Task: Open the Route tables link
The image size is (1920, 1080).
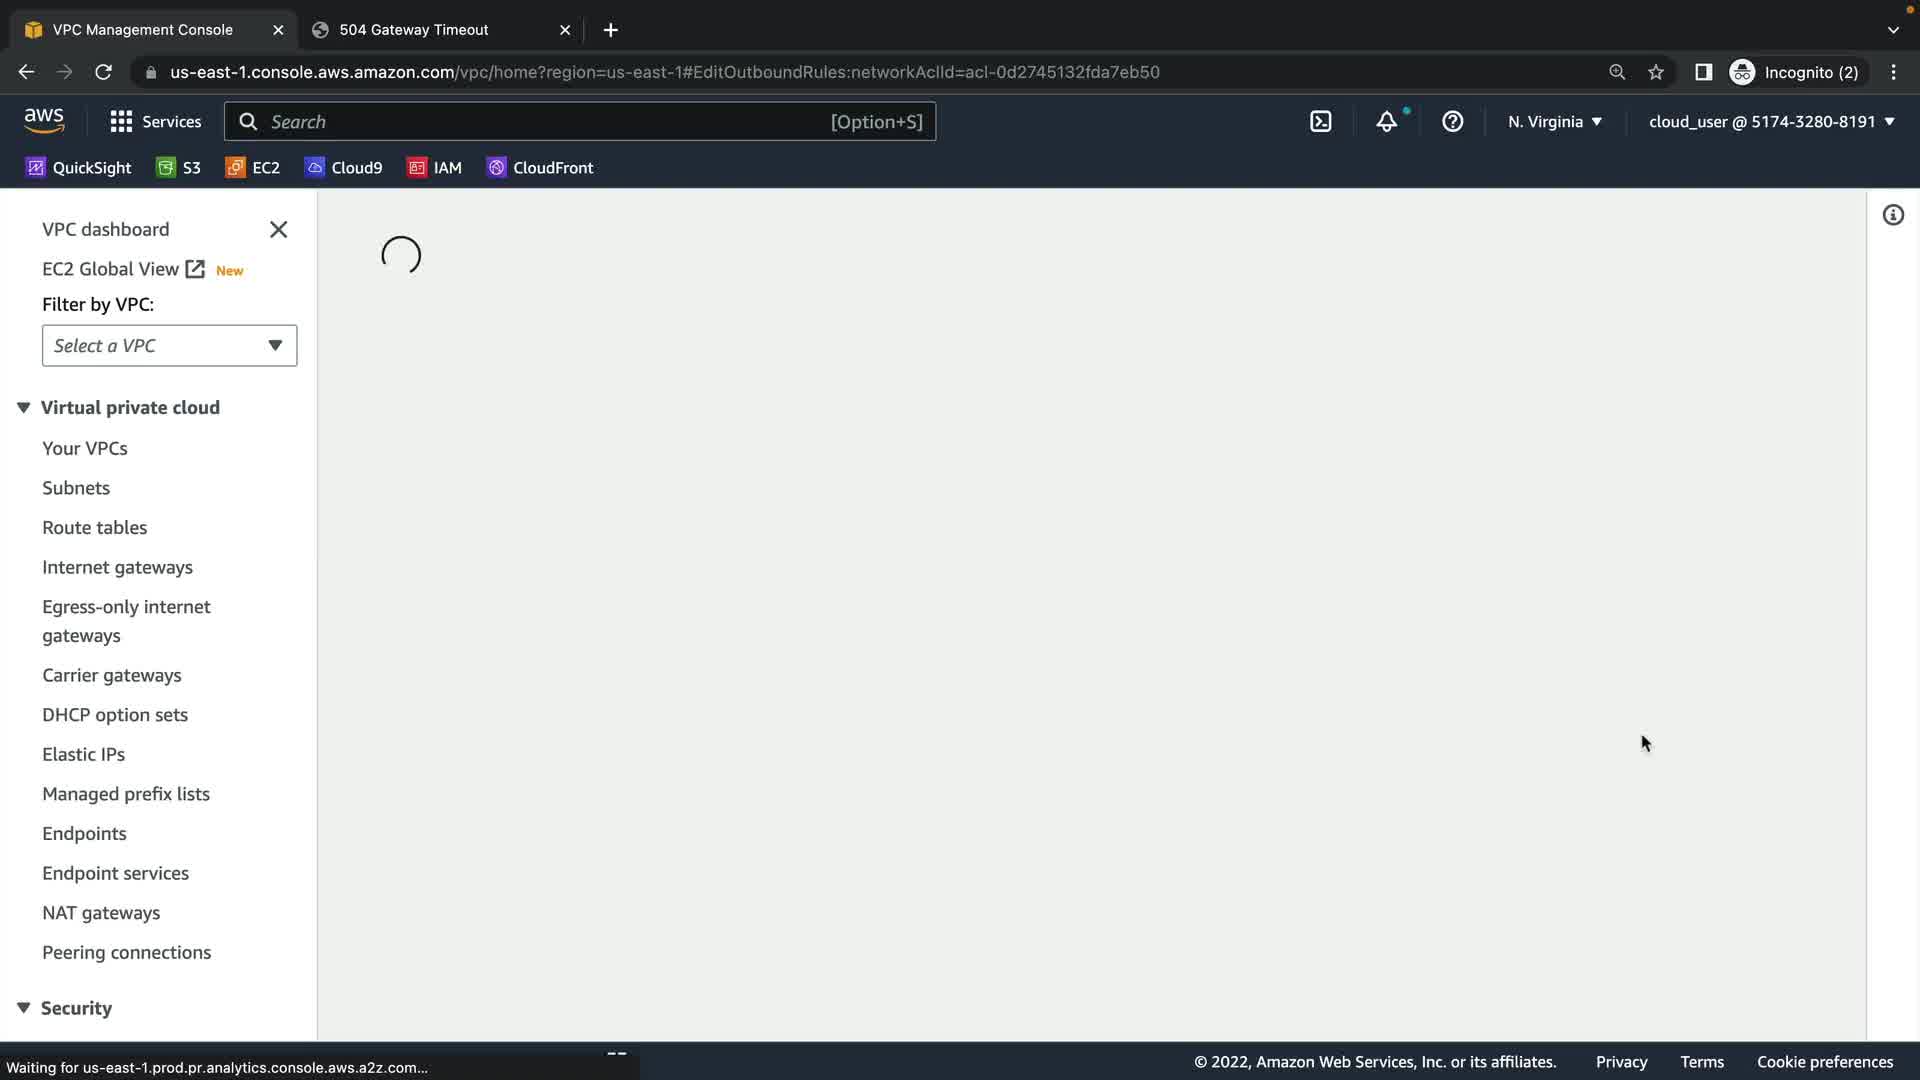Action: click(x=94, y=528)
